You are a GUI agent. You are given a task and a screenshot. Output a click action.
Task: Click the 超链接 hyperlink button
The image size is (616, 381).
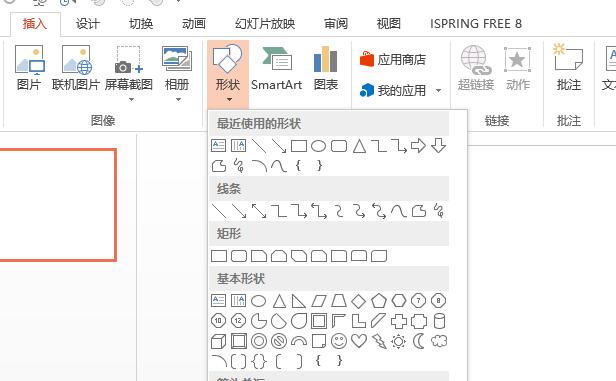pyautogui.click(x=476, y=68)
